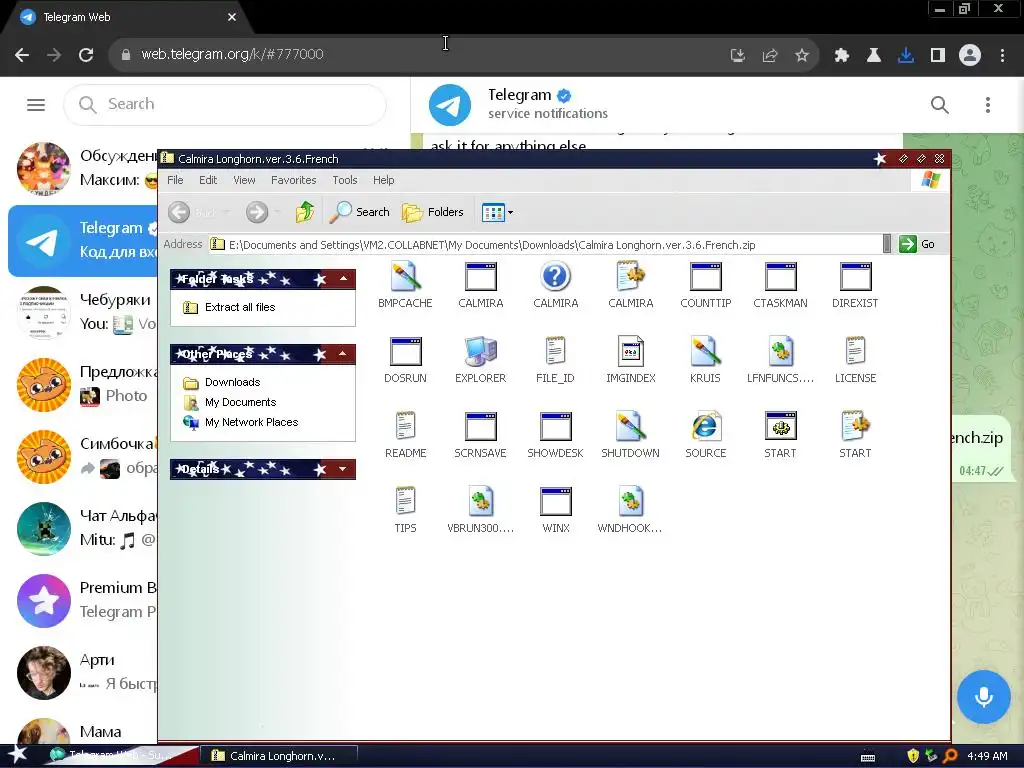The height and width of the screenshot is (768, 1024).
Task: Go to My Documents in Other Places
Action: (x=240, y=402)
